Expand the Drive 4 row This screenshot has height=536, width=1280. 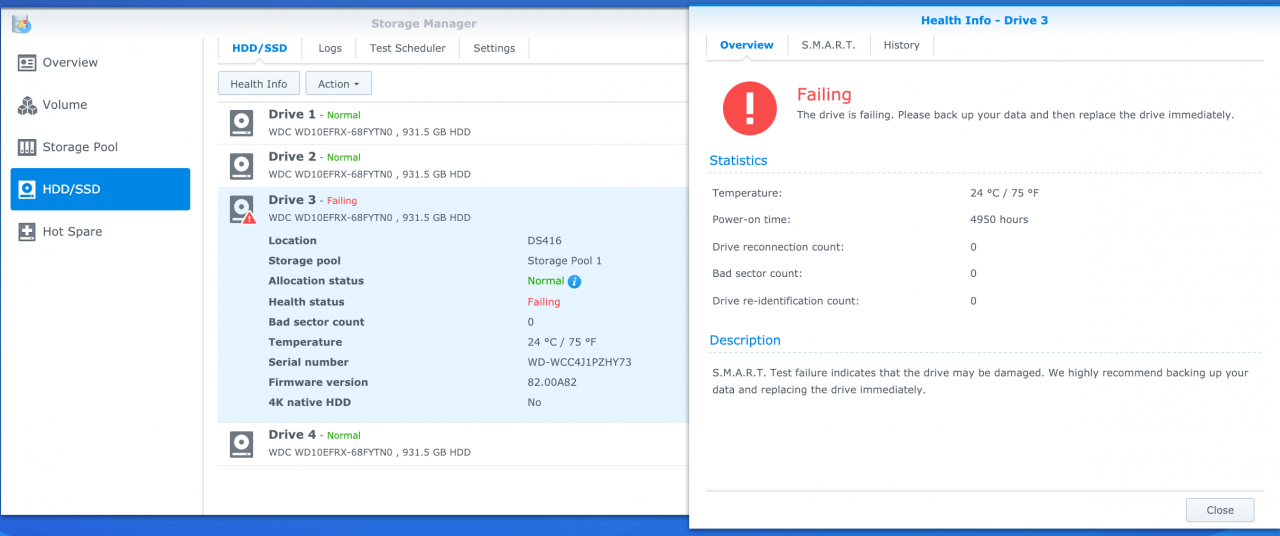coord(453,443)
